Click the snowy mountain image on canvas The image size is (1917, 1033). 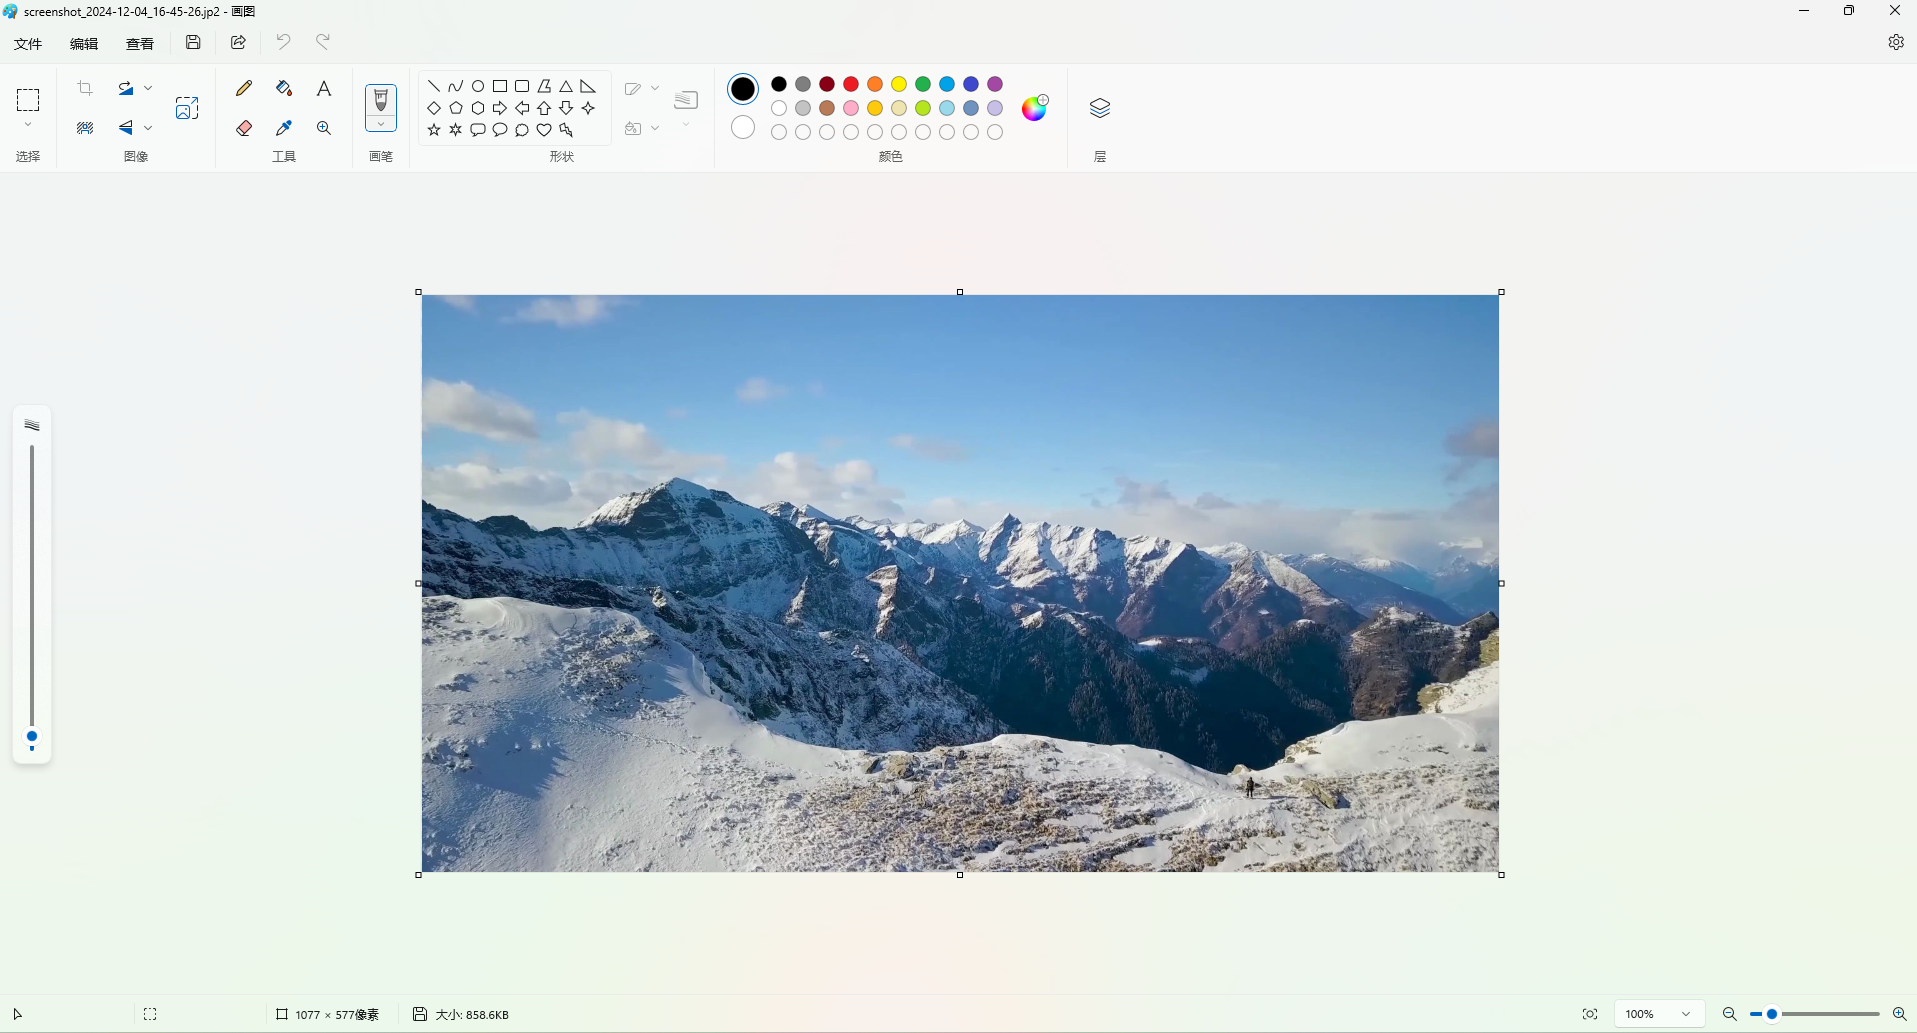coord(960,583)
